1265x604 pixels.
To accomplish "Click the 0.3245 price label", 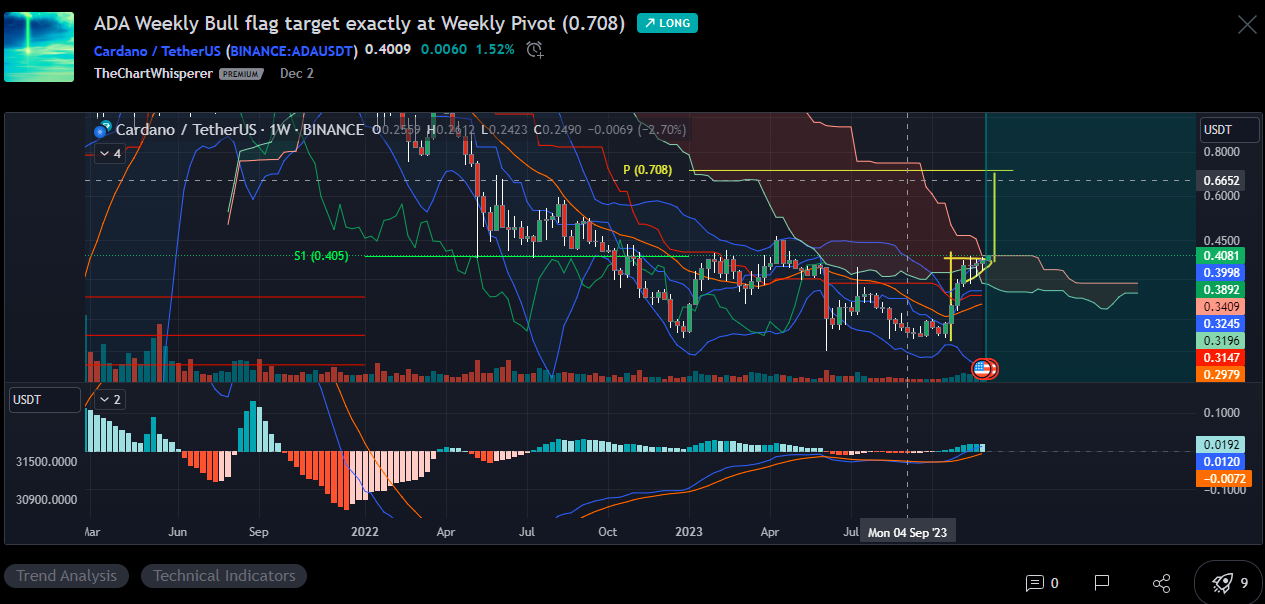I will coord(1221,324).
